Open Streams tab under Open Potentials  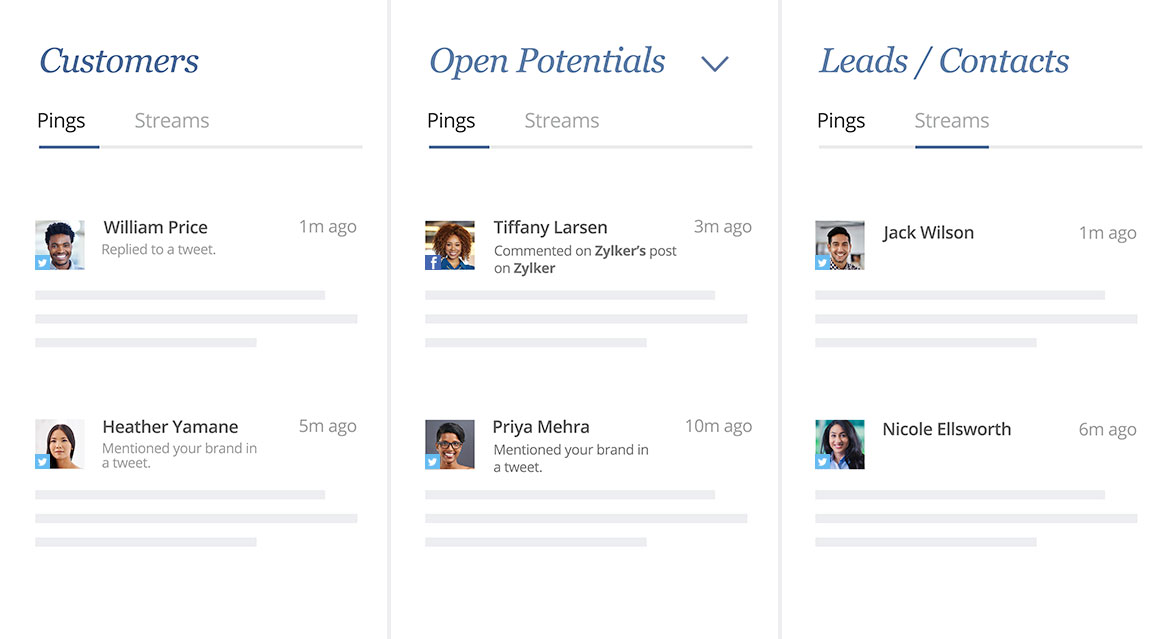(x=561, y=121)
